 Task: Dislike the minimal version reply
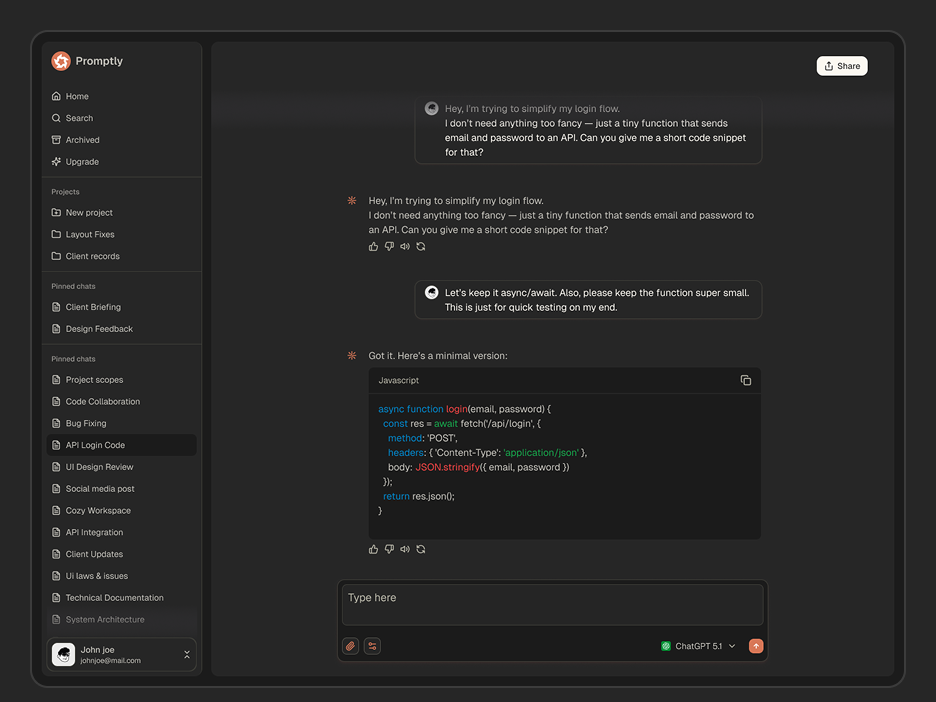pyautogui.click(x=389, y=549)
